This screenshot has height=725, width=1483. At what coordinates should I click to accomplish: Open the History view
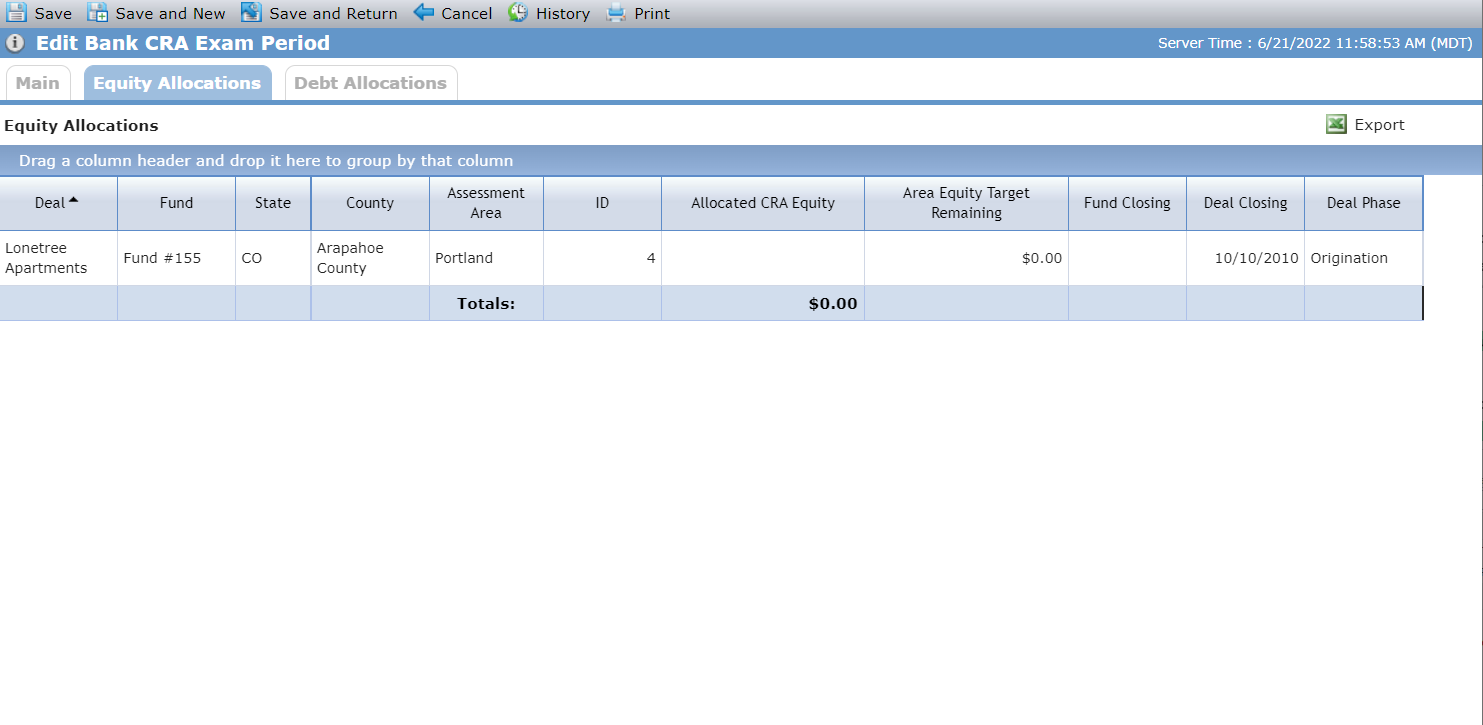point(563,14)
